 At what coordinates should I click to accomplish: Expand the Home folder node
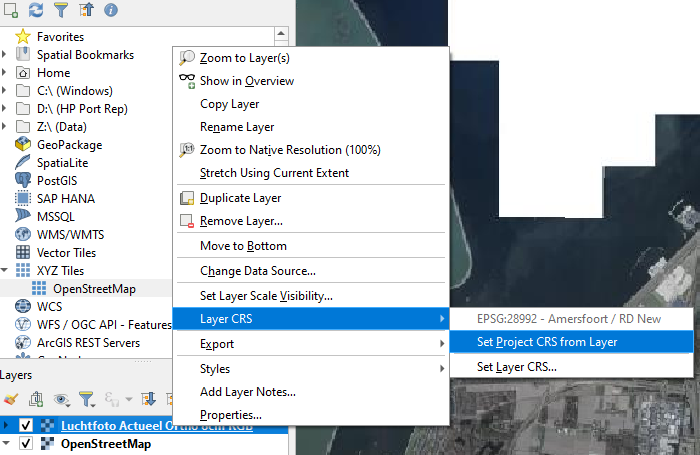(4, 72)
